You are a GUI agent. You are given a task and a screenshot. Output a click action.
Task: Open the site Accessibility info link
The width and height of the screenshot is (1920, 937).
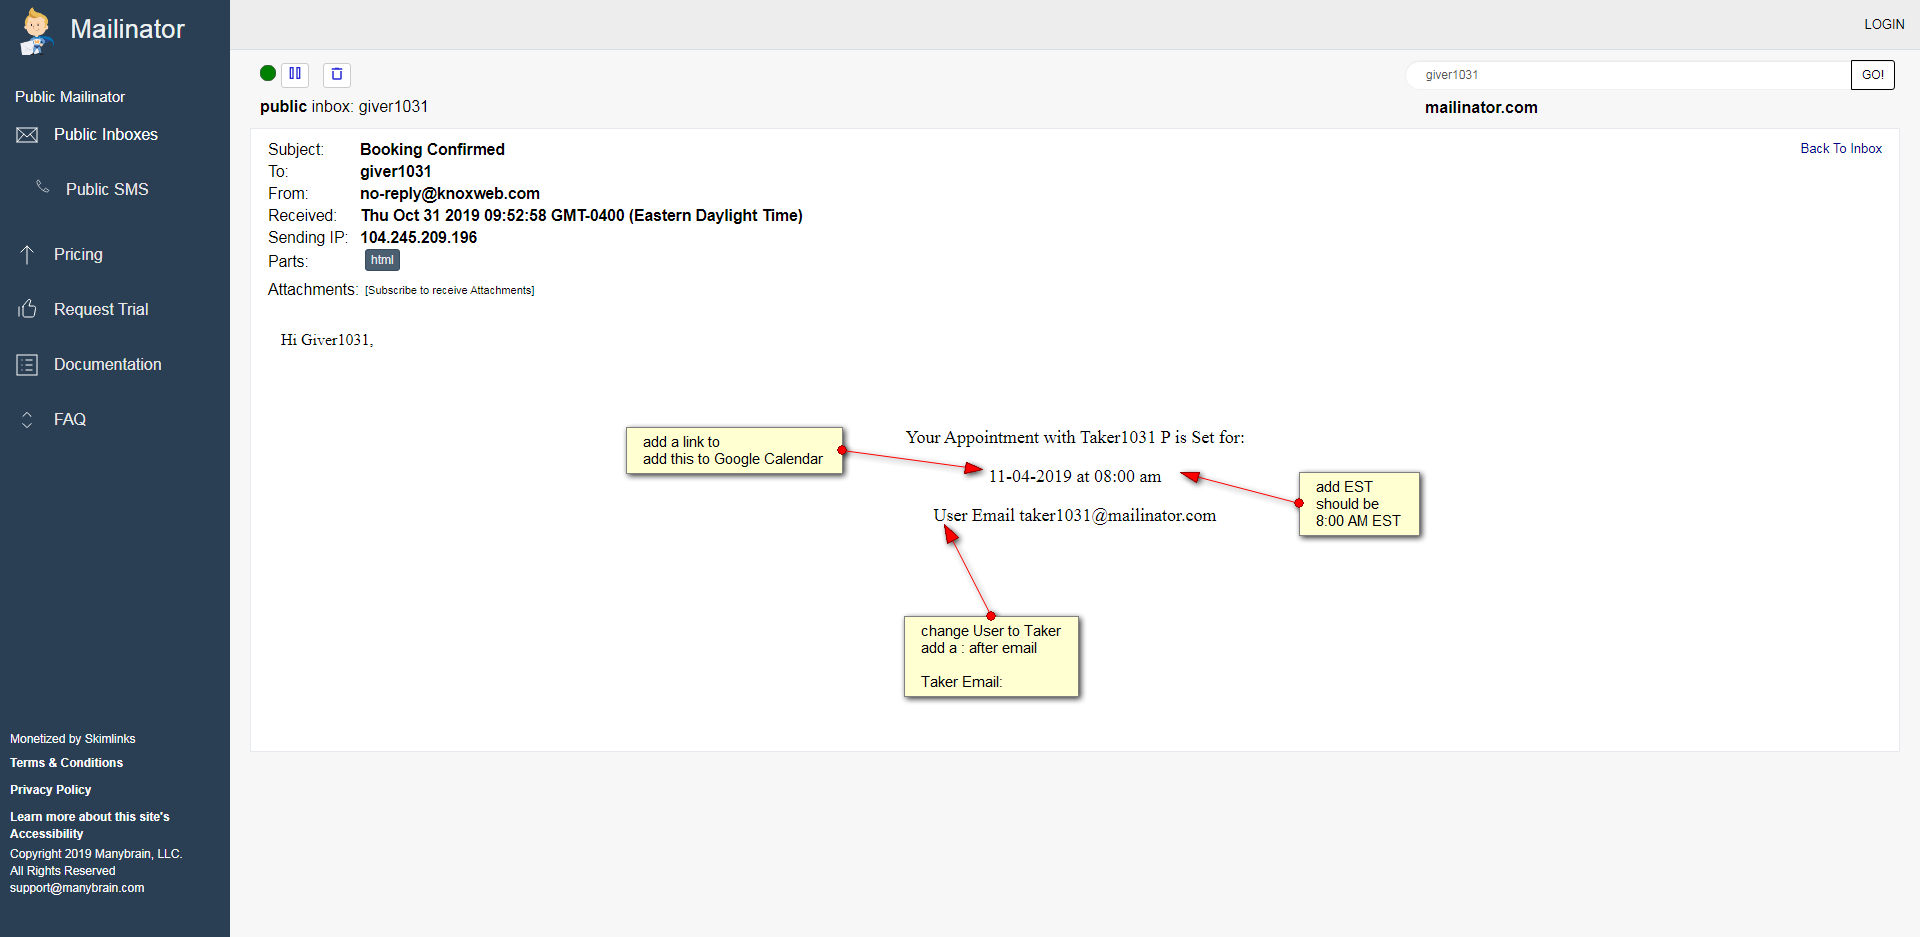[90, 825]
